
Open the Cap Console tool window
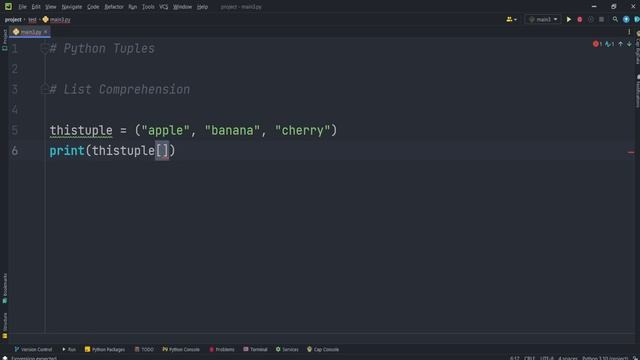pos(323,349)
